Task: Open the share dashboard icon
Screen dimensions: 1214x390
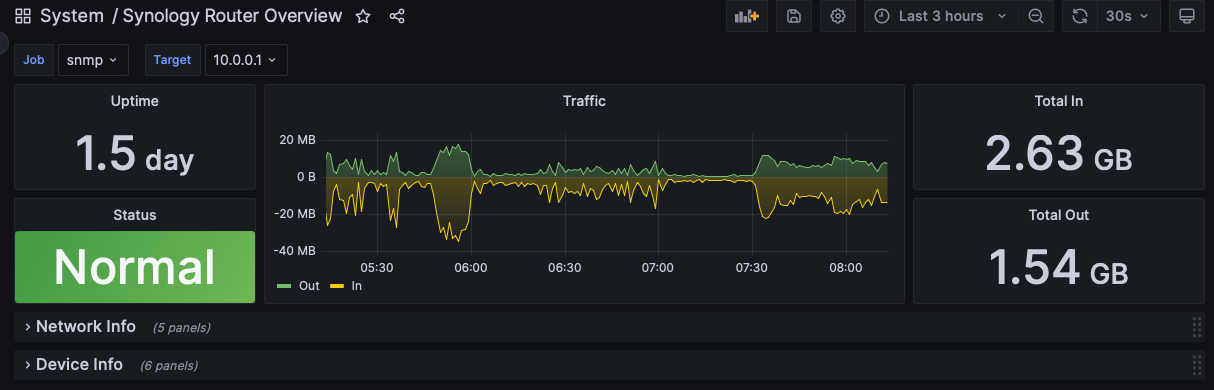Action: 397,16
